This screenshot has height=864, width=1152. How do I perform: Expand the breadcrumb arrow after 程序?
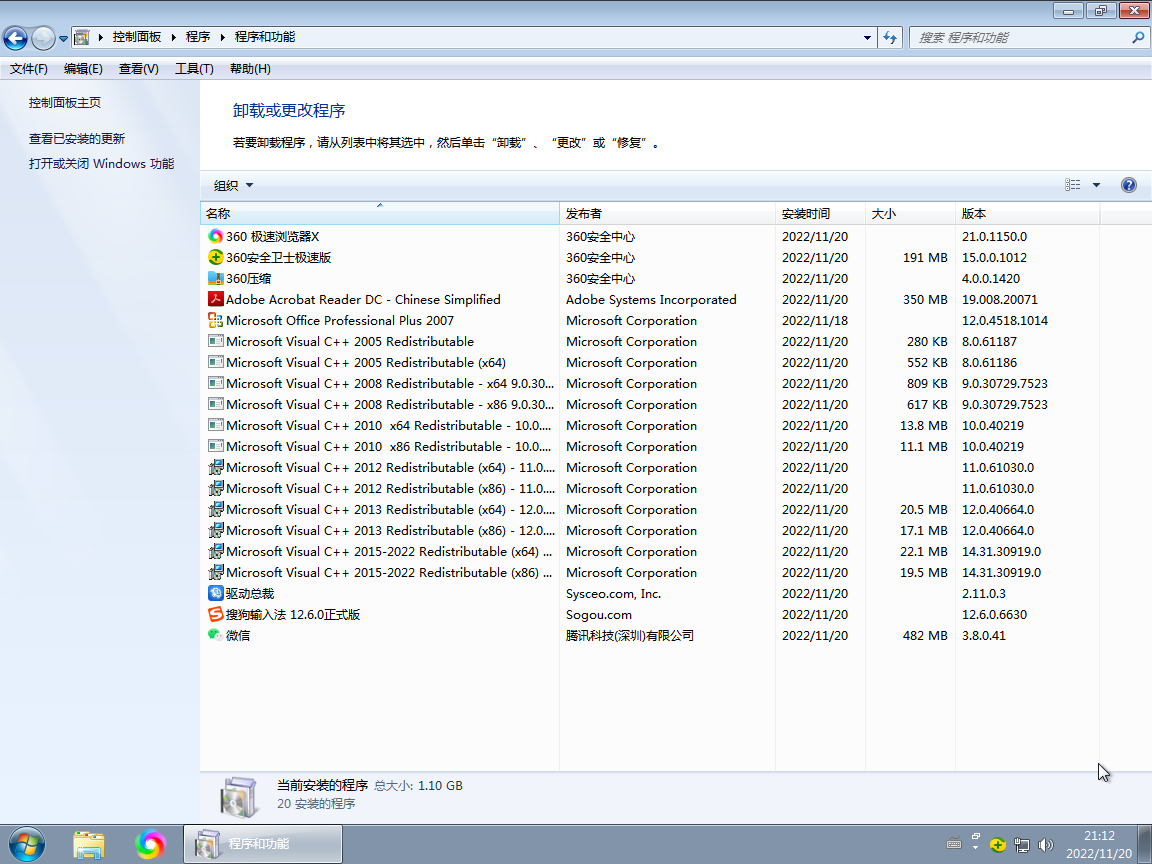tap(223, 37)
